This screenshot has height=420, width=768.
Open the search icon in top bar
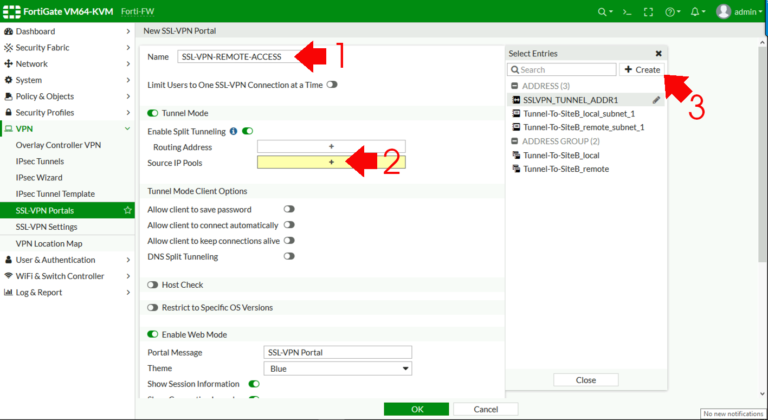(x=604, y=12)
